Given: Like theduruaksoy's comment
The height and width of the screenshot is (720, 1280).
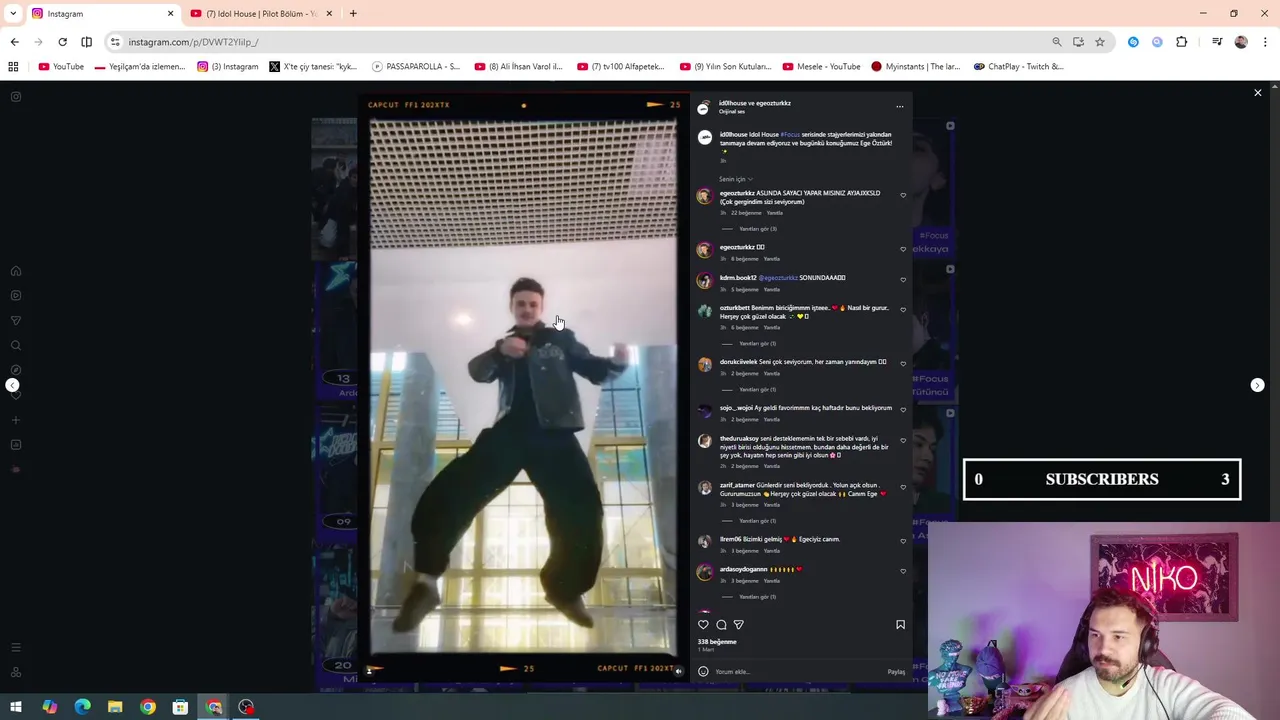Looking at the screenshot, I should pos(903,440).
